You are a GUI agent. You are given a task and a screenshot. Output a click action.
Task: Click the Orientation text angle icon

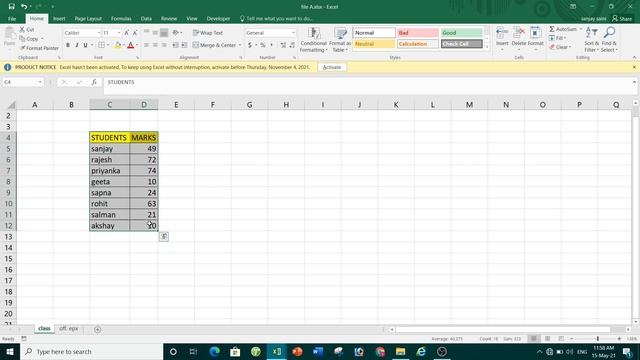176,33
